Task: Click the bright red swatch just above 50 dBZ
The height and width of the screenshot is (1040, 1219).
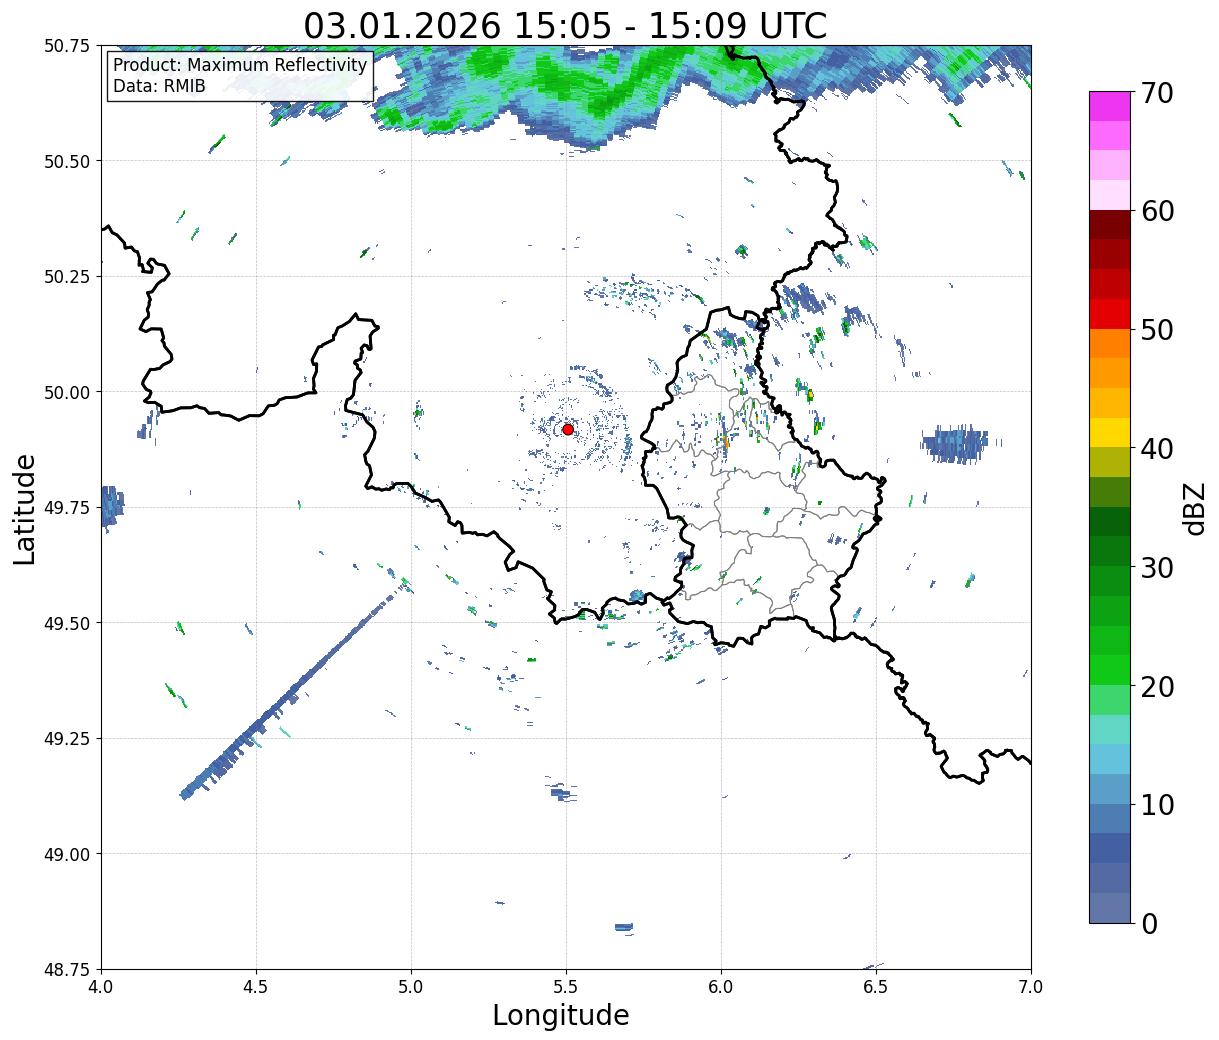Action: (x=1110, y=314)
